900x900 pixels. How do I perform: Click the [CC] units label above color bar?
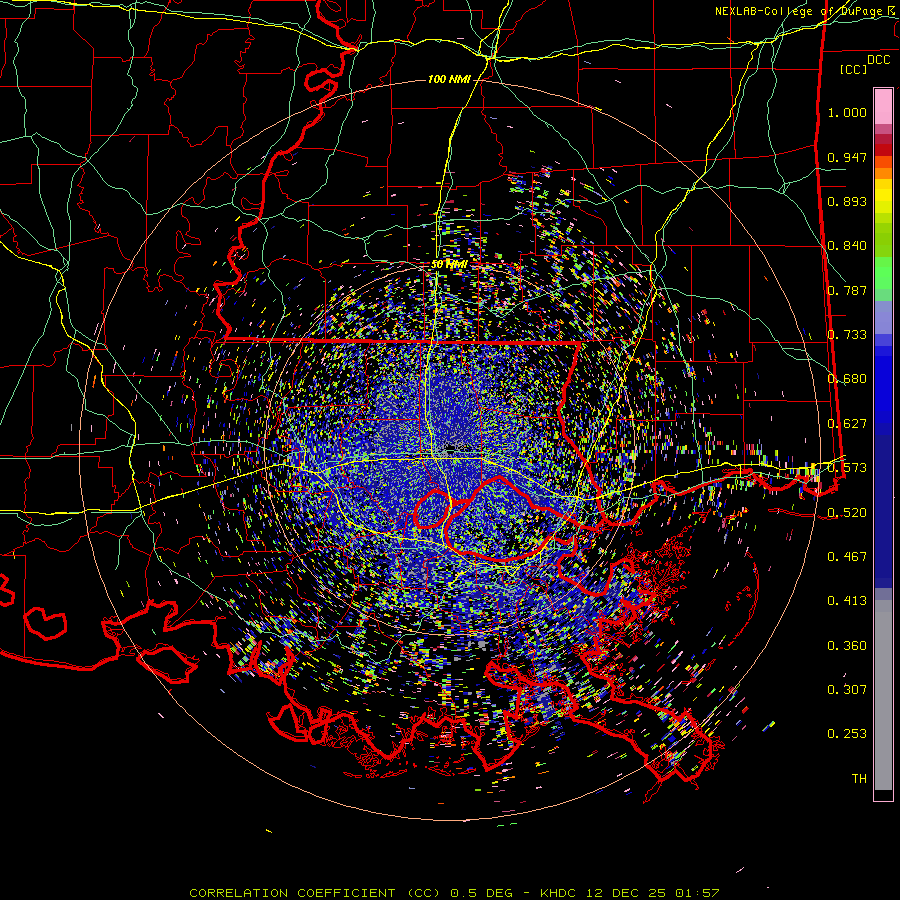click(854, 69)
